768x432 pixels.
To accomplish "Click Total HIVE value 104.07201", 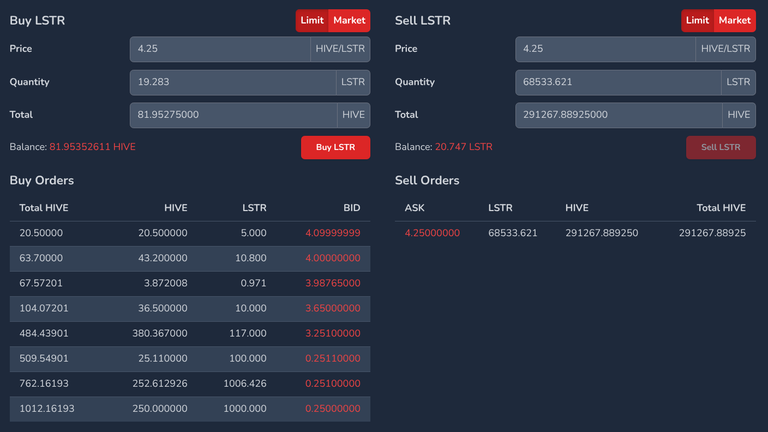I will pos(44,309).
